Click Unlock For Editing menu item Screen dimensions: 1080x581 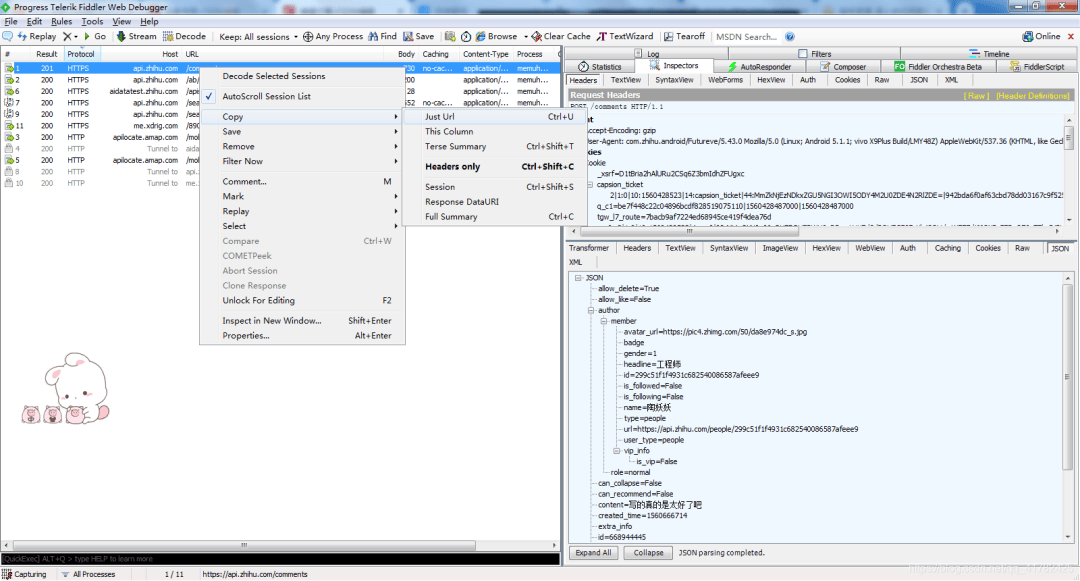pos(302,300)
